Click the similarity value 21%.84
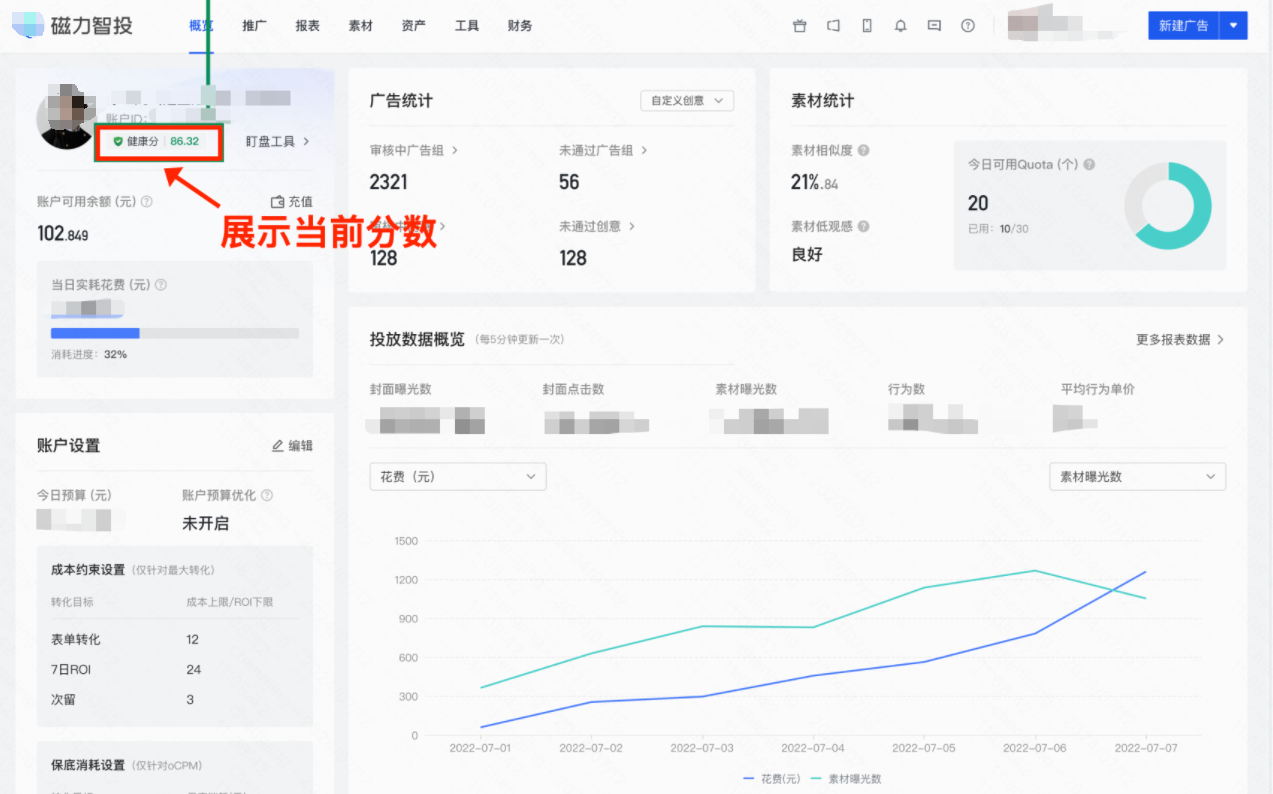 (815, 182)
